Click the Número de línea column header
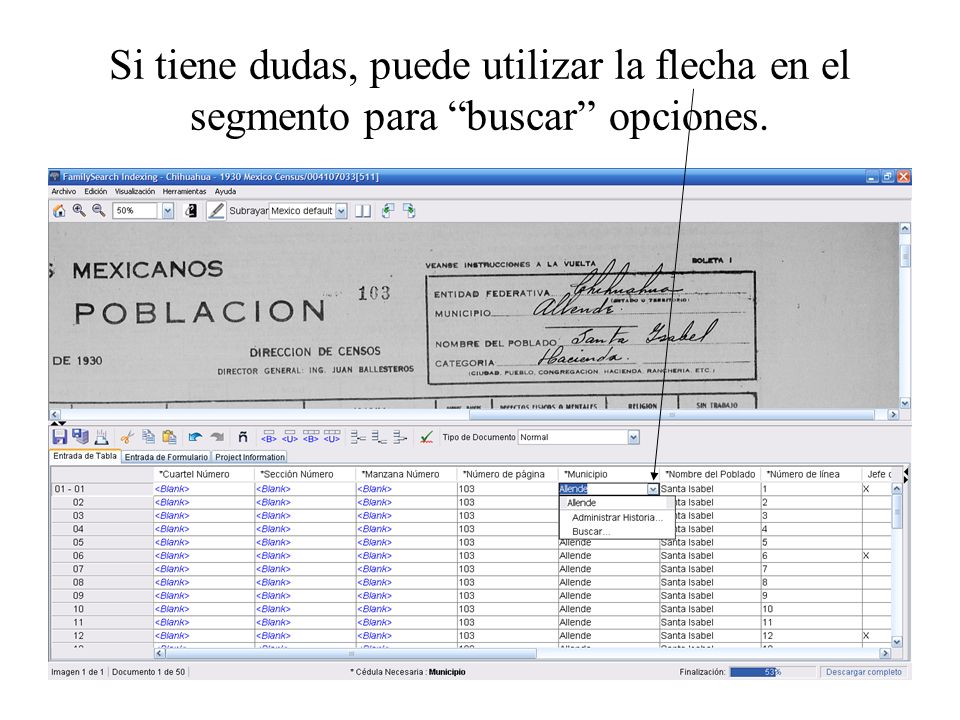This screenshot has height=720, width=960. tap(811, 474)
